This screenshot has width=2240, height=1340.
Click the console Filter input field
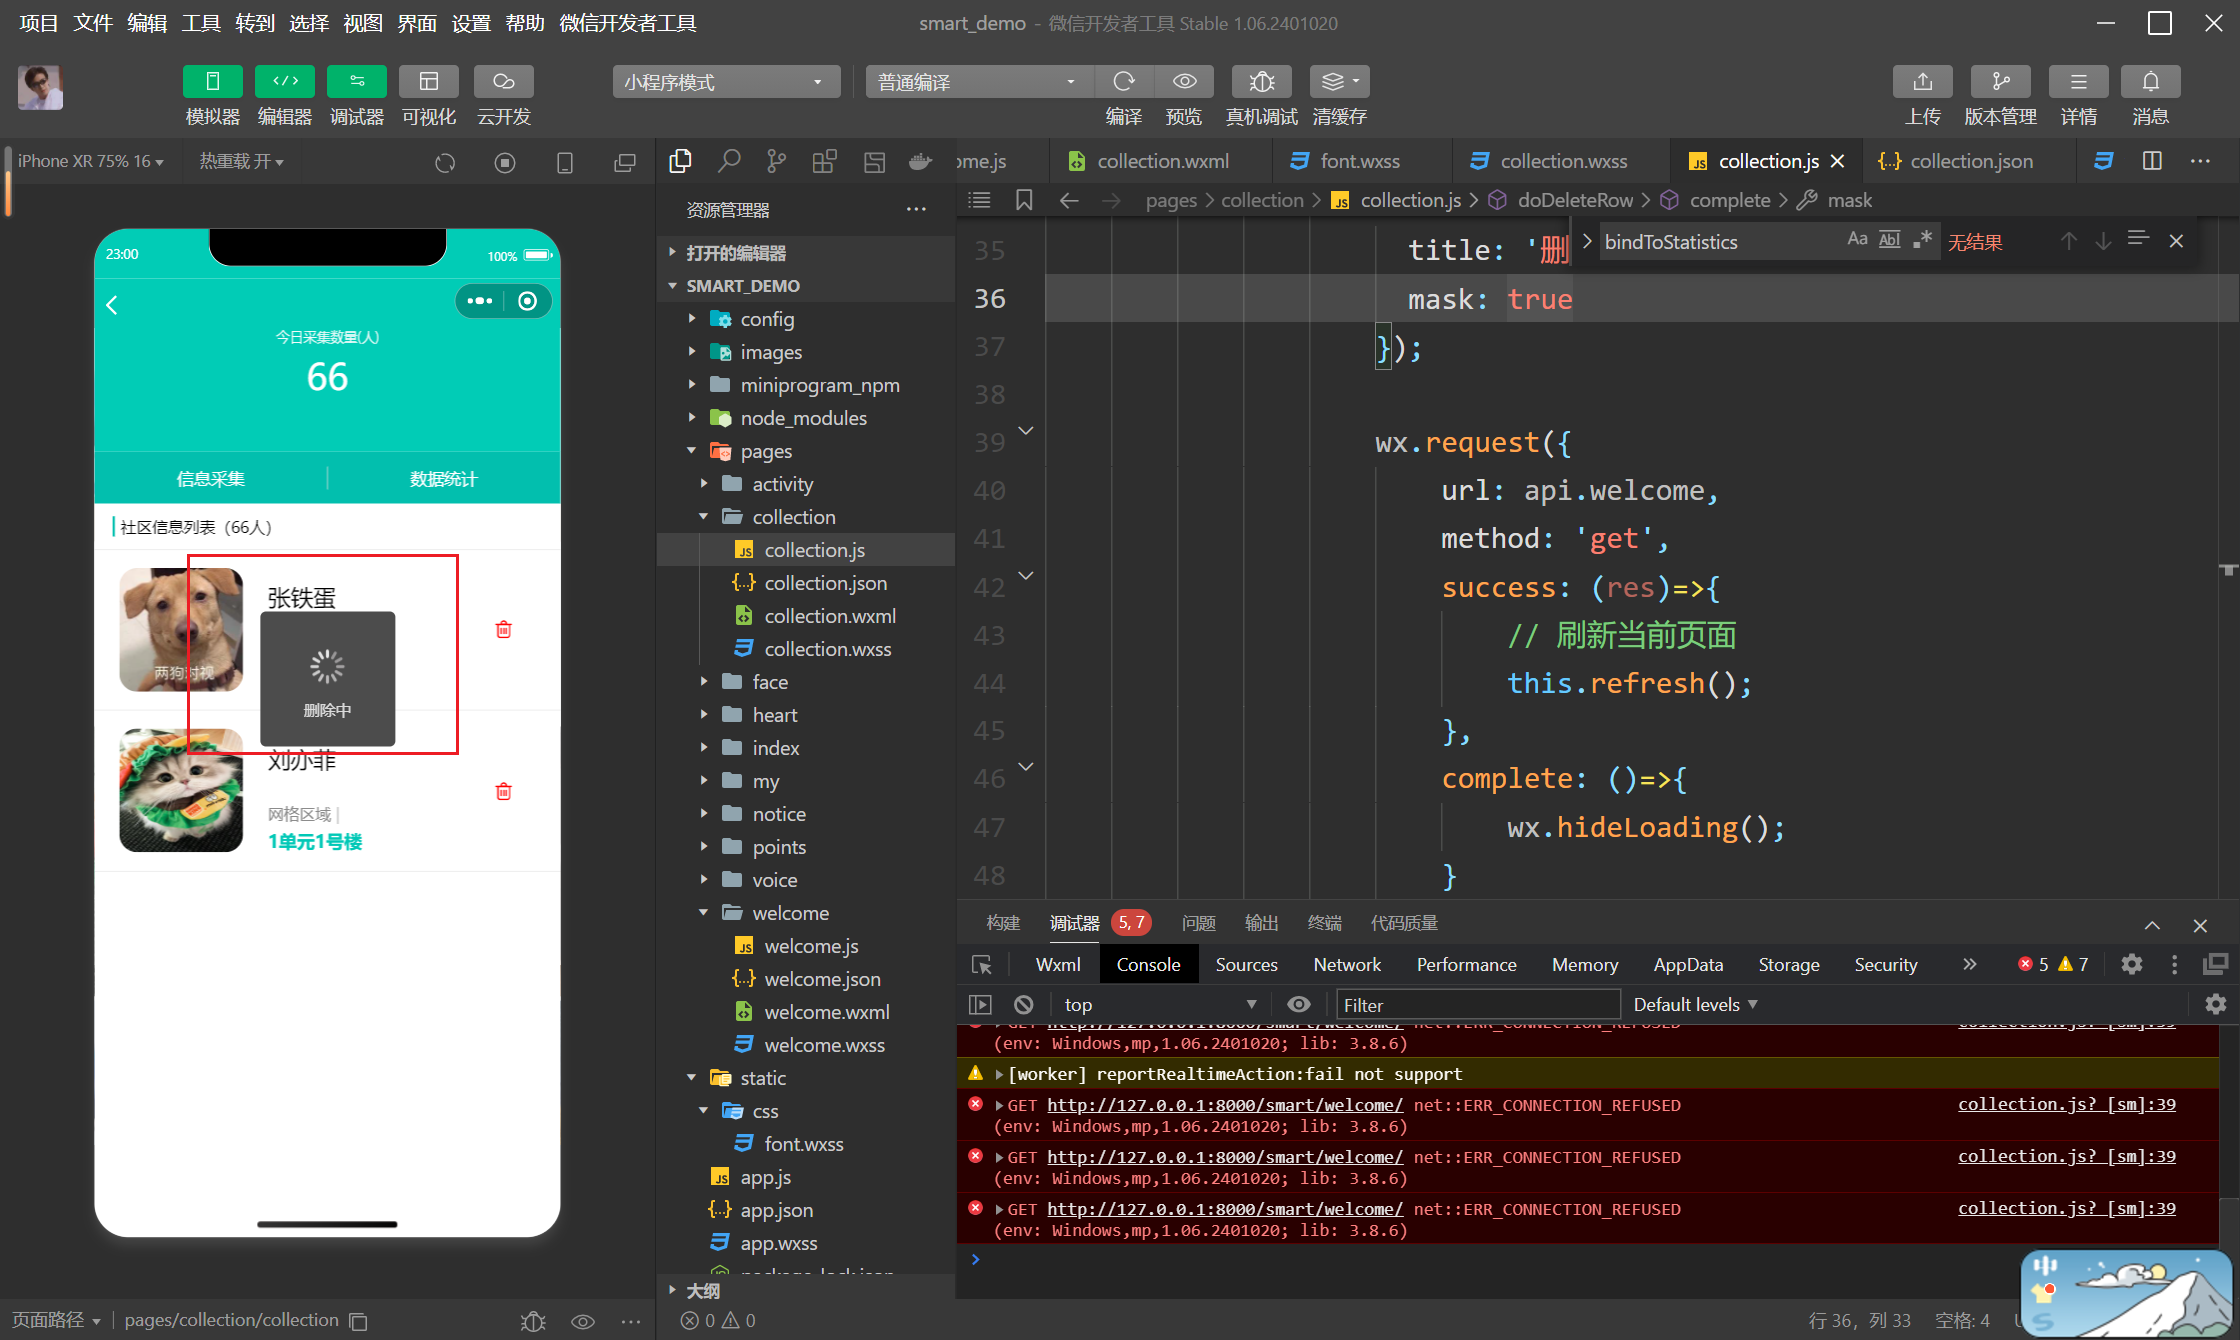(1476, 1004)
